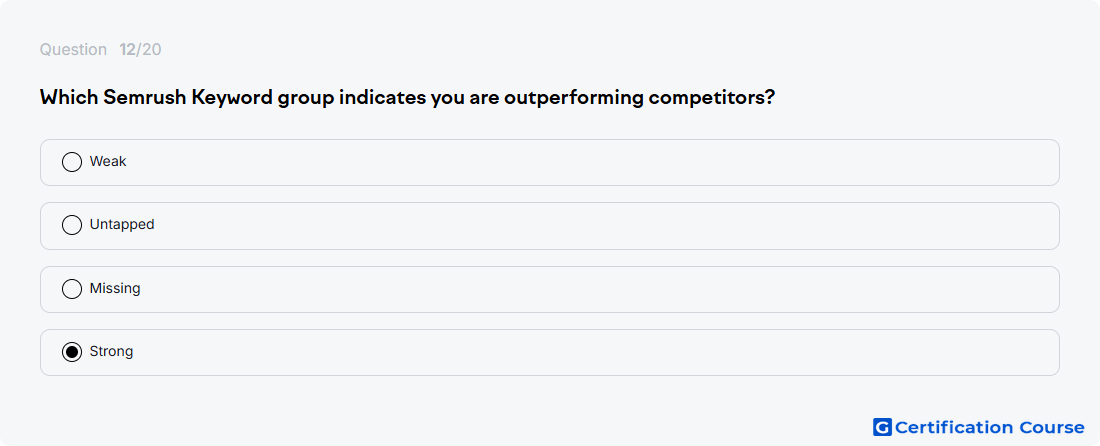Pick the Missing radio button
The width and height of the screenshot is (1100, 446).
pyautogui.click(x=72, y=289)
